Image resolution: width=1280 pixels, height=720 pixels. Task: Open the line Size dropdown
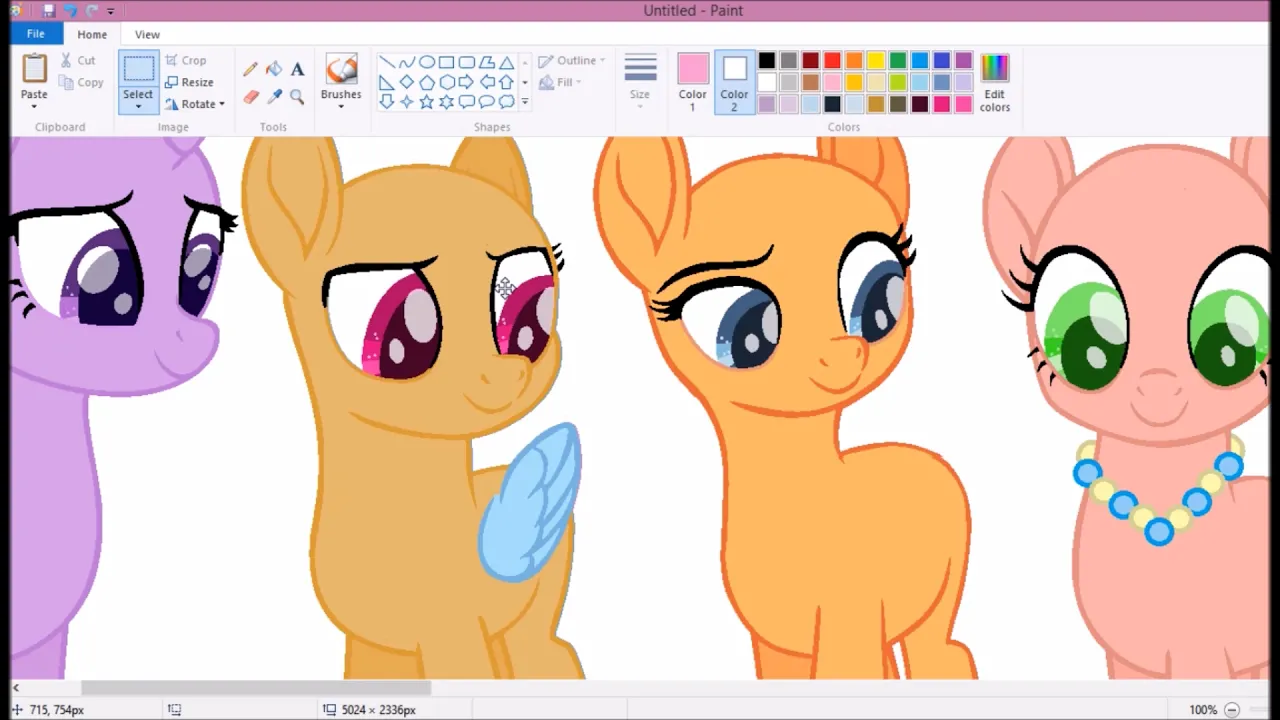[640, 80]
